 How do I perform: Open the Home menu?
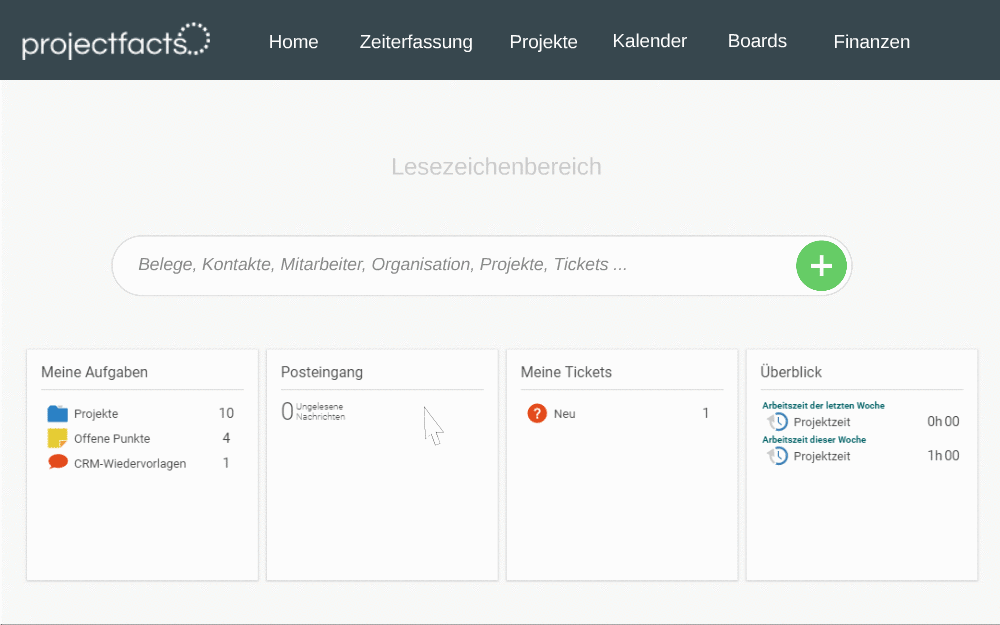click(x=293, y=41)
